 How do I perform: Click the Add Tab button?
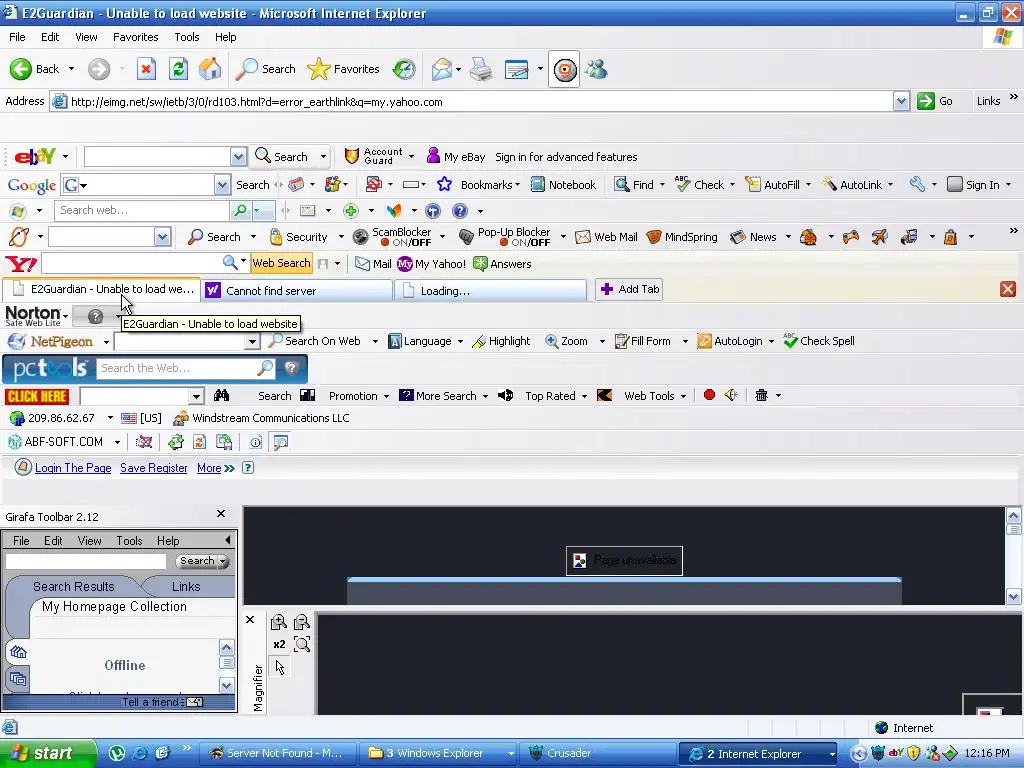pos(630,289)
